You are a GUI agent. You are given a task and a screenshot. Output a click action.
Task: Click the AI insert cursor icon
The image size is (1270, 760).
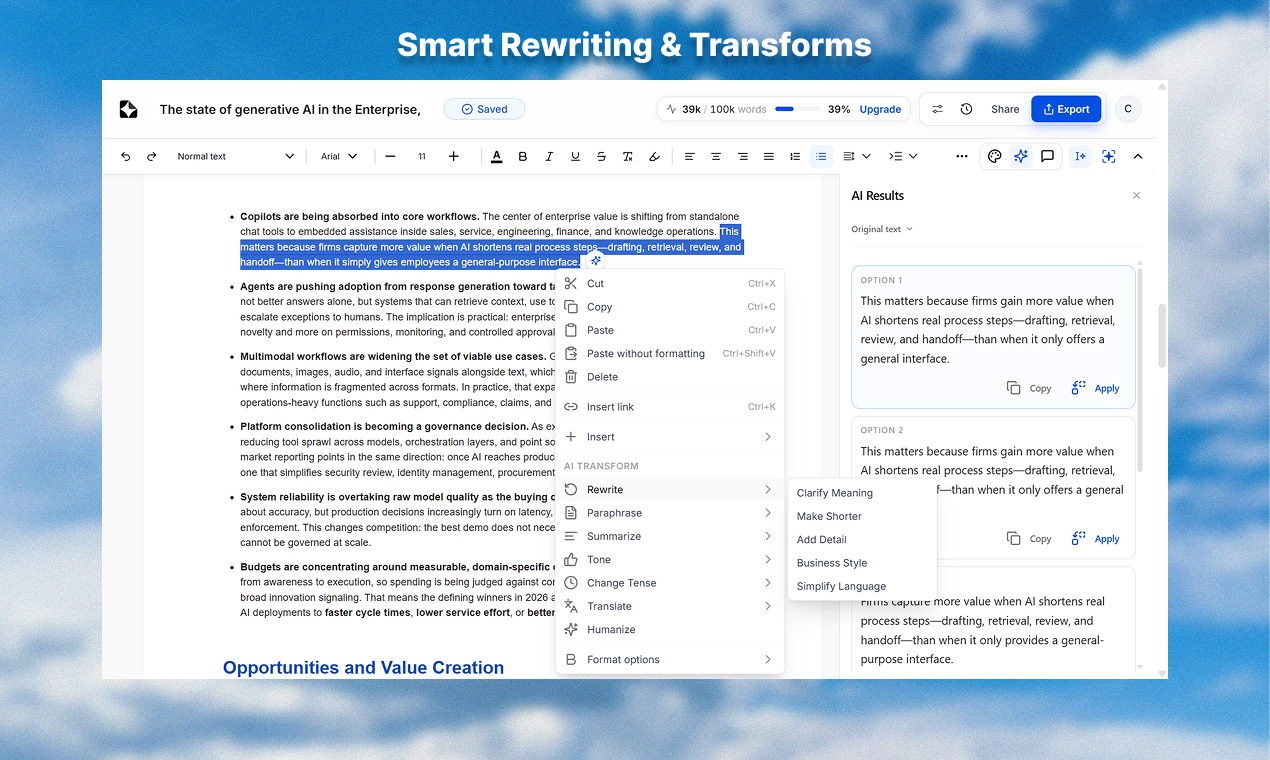1080,156
